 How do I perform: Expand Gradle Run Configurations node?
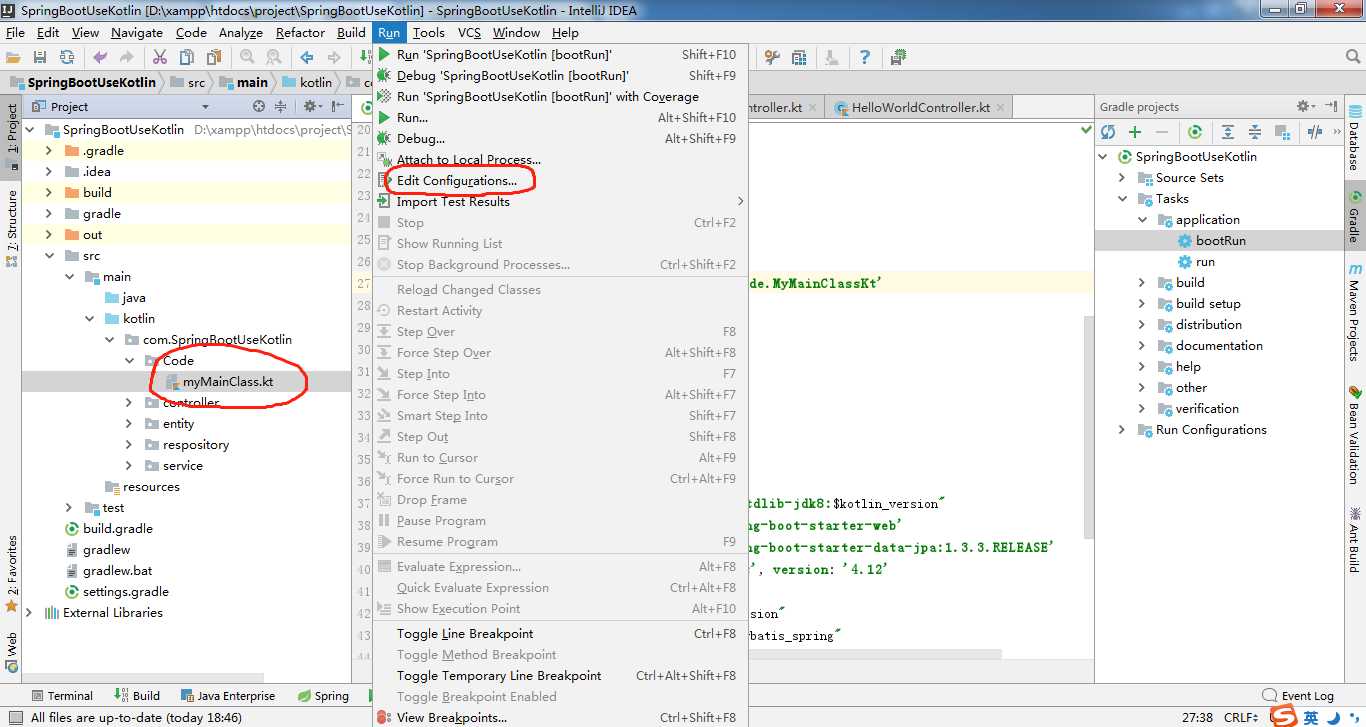point(1122,429)
